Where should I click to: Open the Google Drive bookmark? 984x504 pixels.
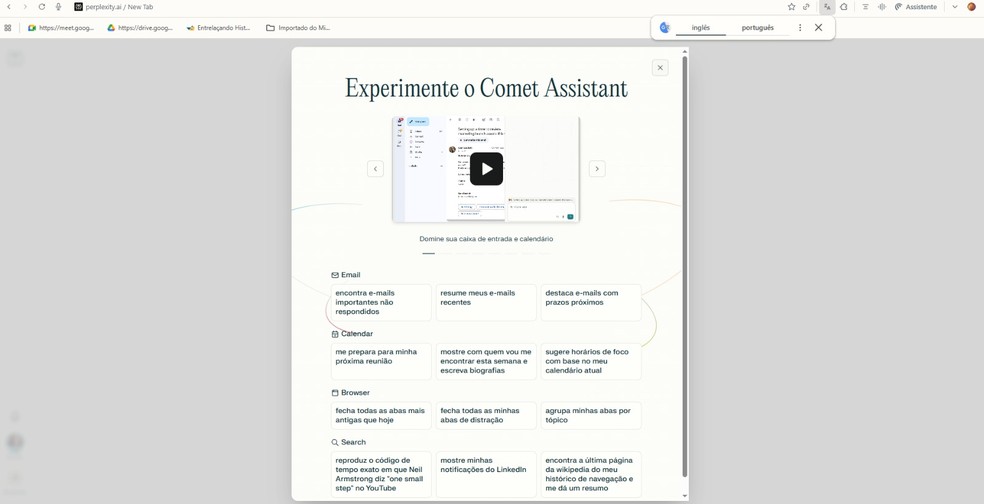[140, 28]
